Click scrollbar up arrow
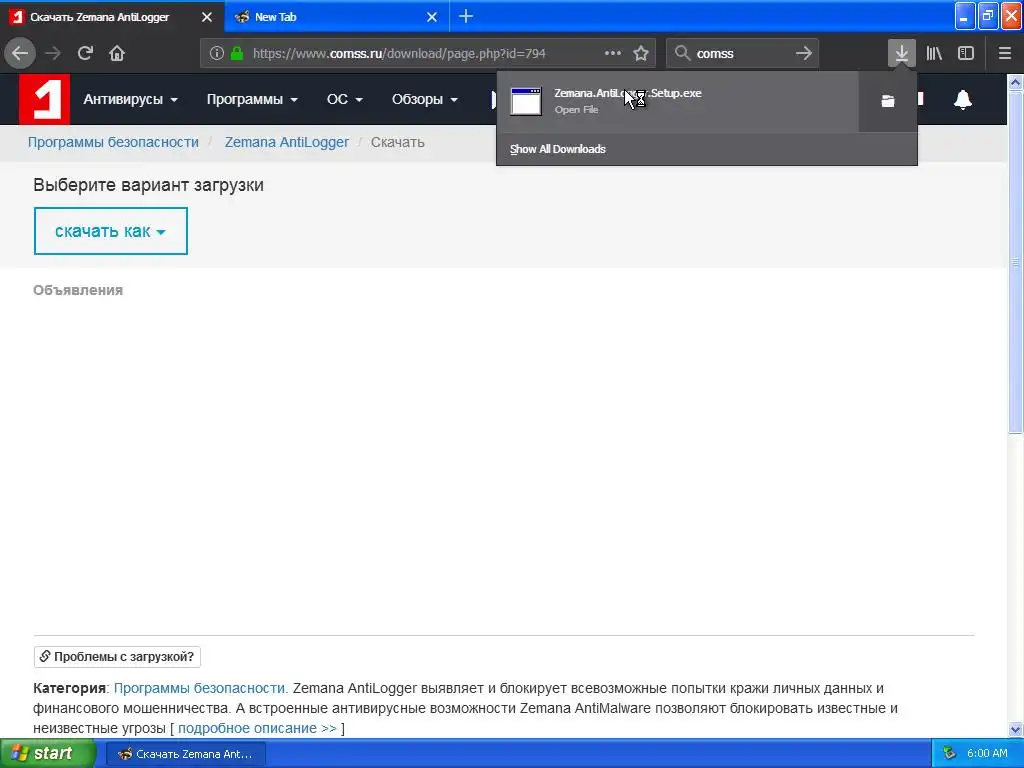This screenshot has height=768, width=1024. pos(1015,82)
